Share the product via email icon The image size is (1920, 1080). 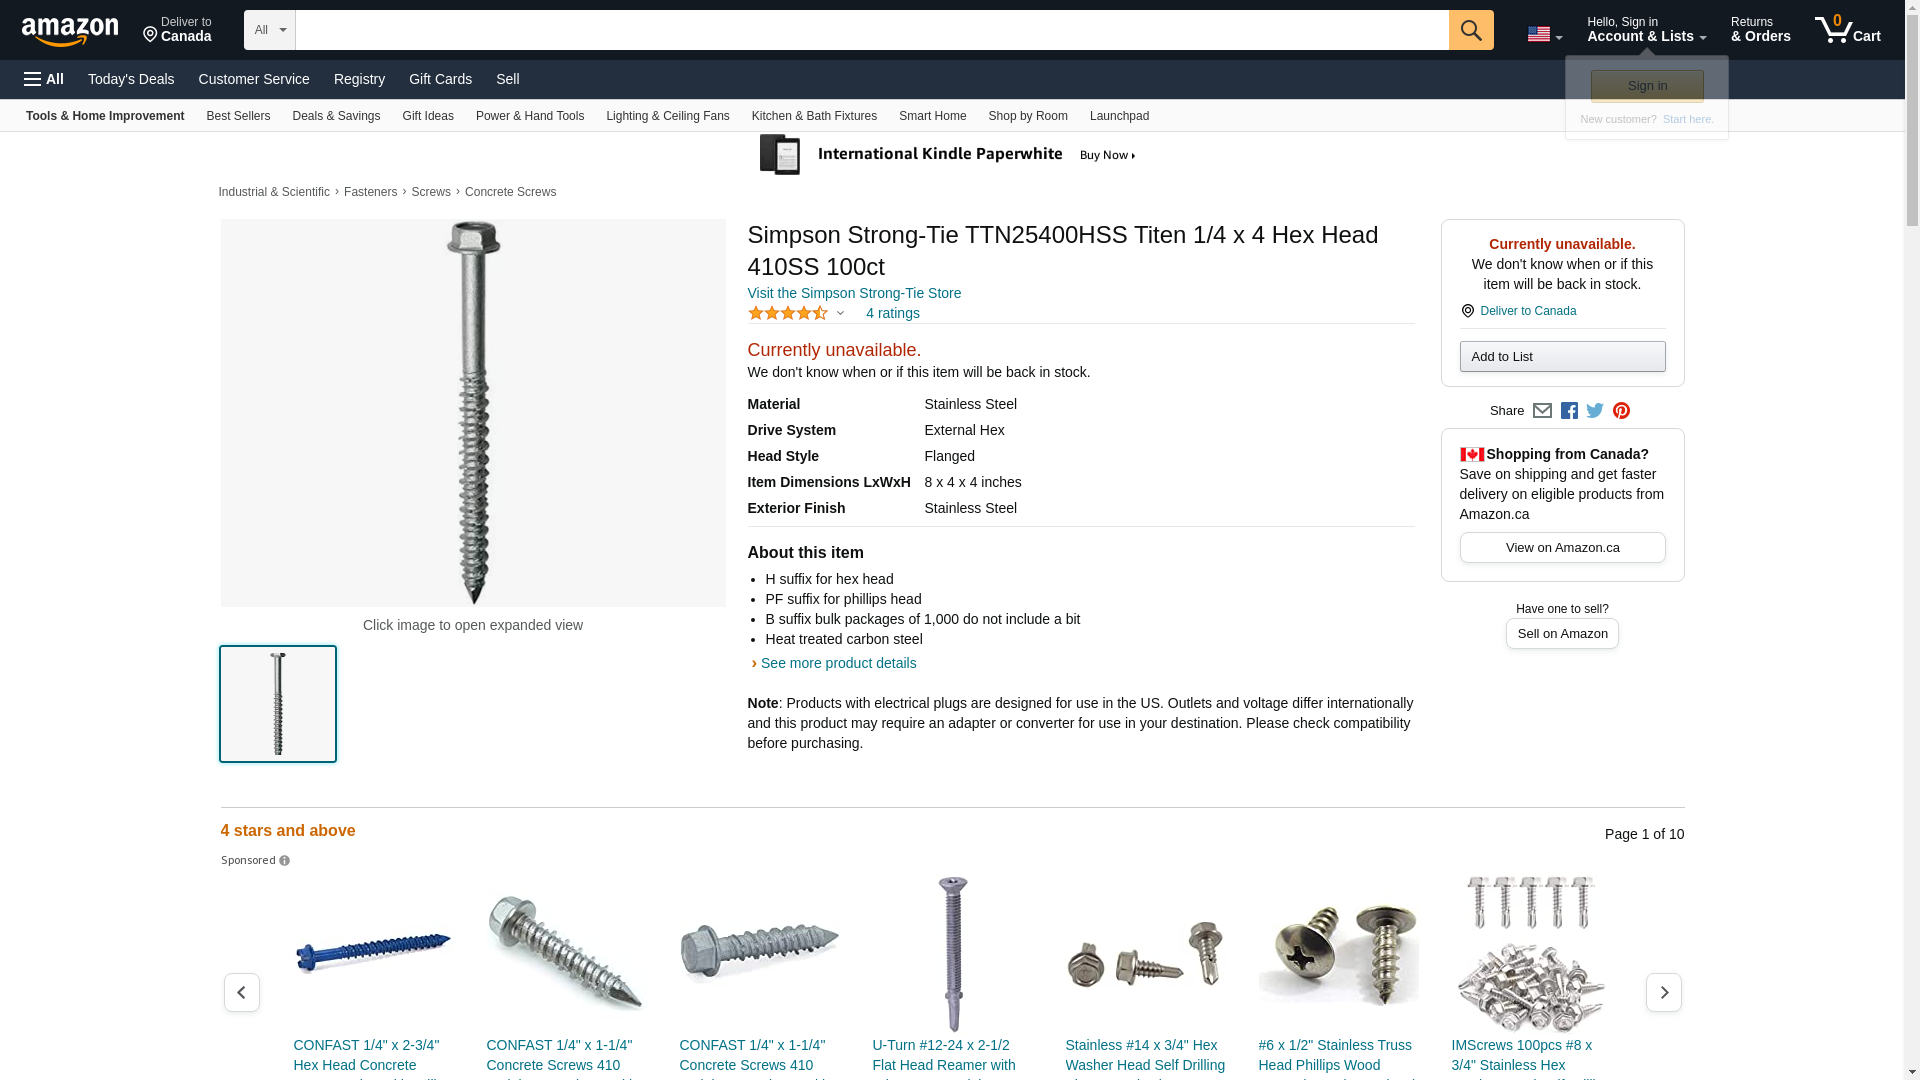click(1542, 411)
